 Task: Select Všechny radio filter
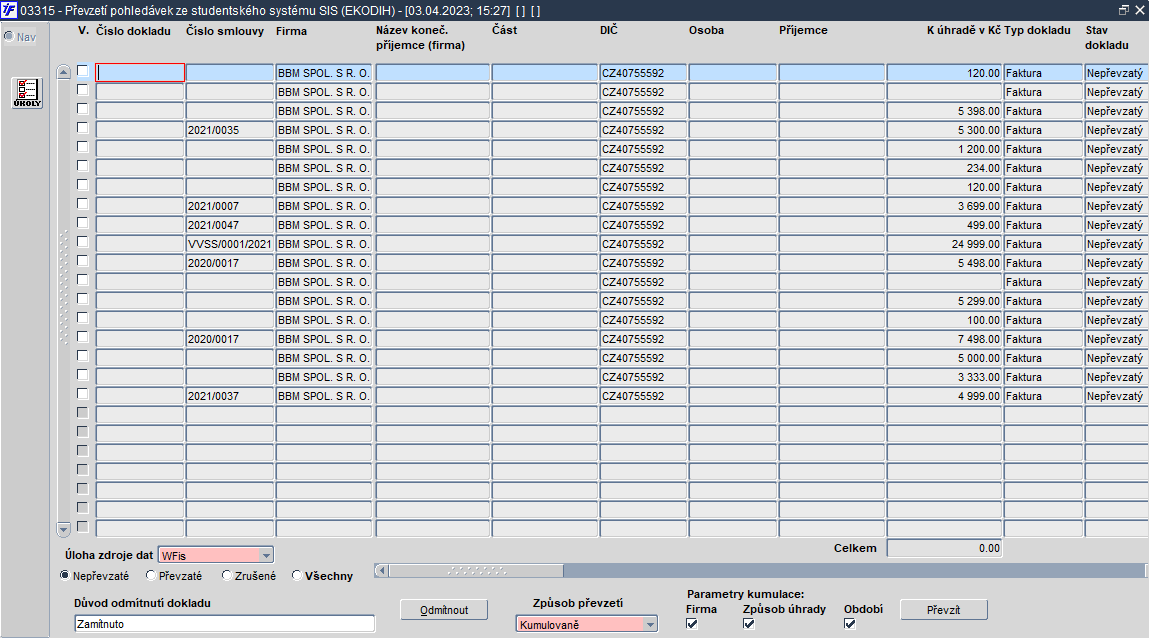click(297, 576)
